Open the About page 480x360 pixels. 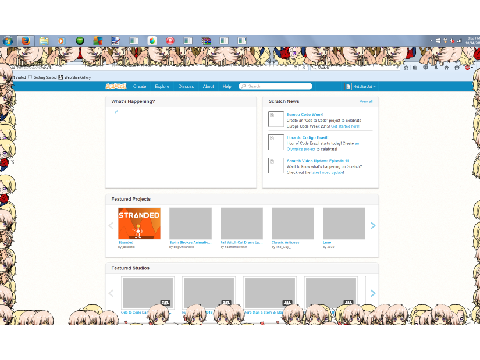208,86
